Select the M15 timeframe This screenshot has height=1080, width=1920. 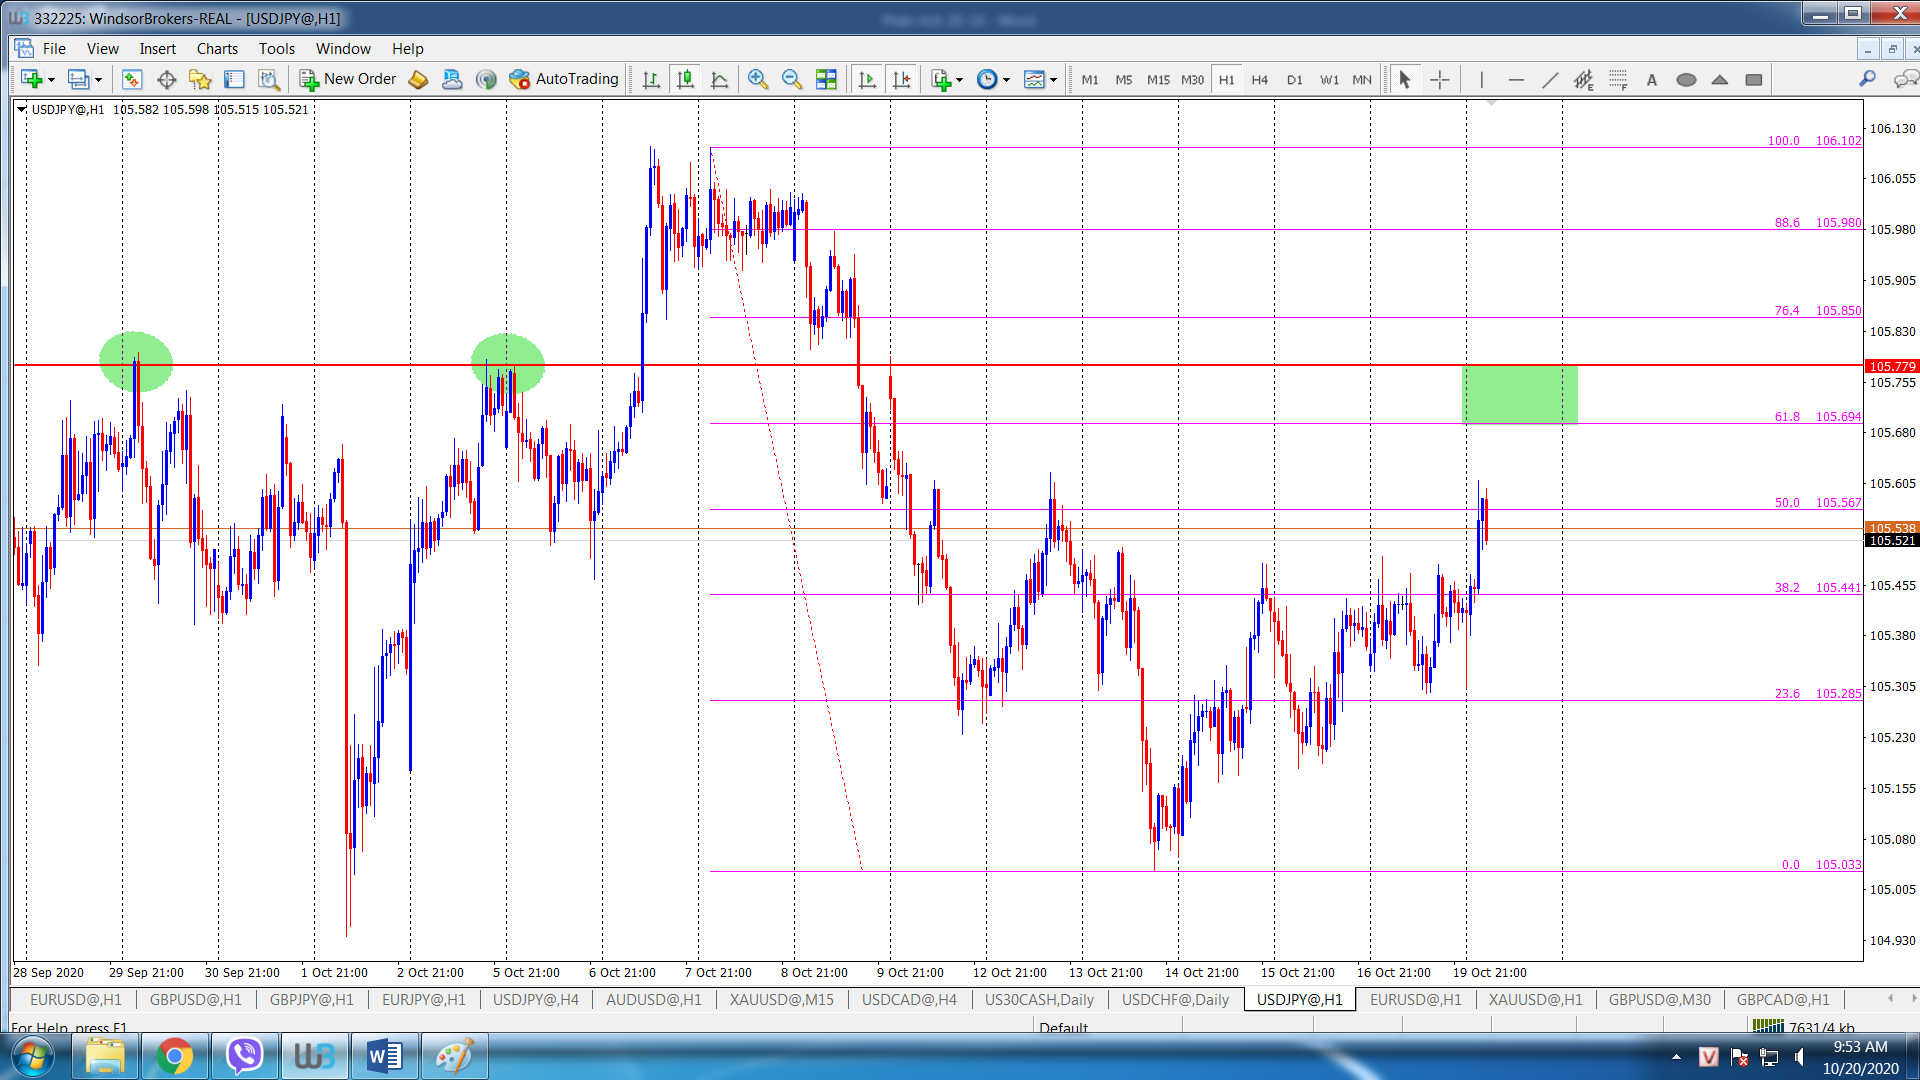[1158, 79]
